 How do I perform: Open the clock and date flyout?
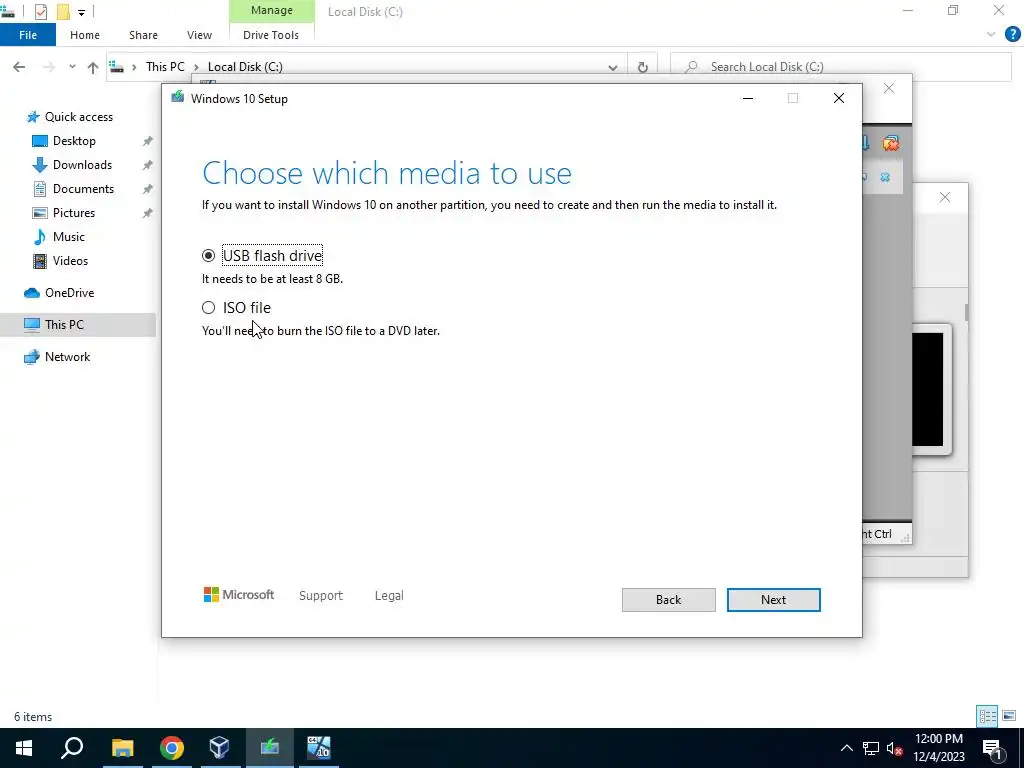pyautogui.click(x=938, y=748)
